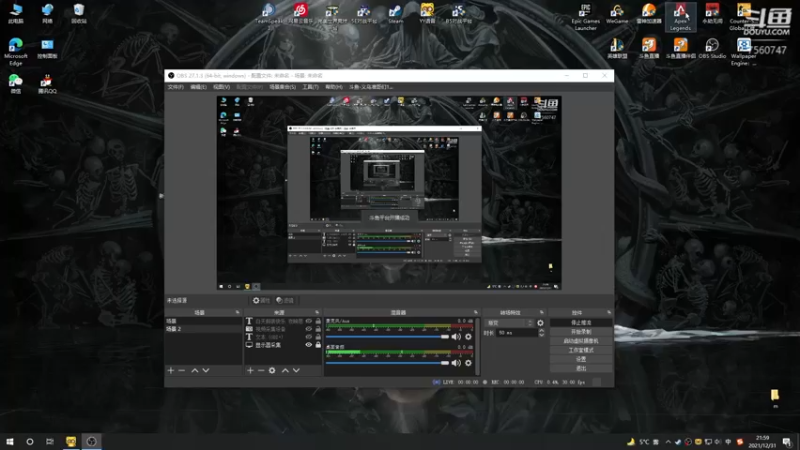Add a new source with the plus icon
The height and width of the screenshot is (450, 800).
coord(250,370)
